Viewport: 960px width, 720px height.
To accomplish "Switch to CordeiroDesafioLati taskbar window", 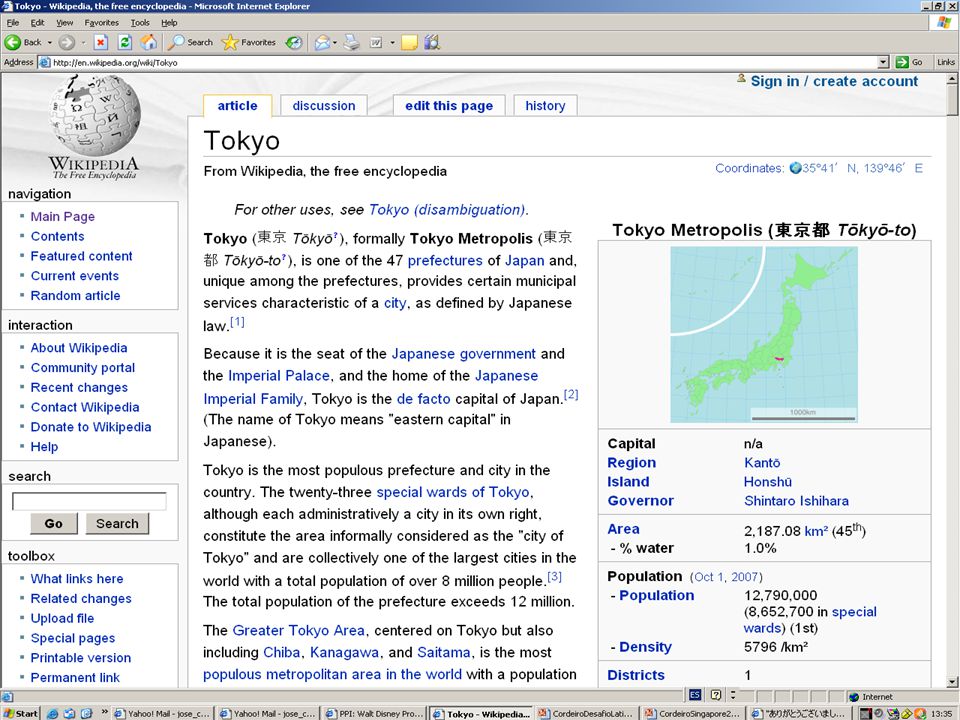I will coord(587,713).
